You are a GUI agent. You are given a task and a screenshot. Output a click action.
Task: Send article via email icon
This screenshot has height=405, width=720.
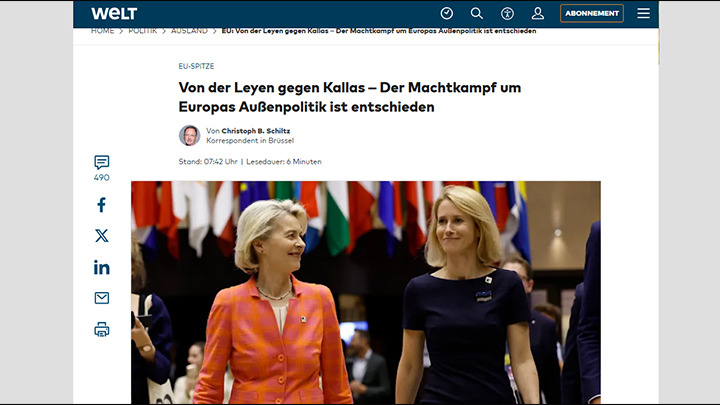click(x=101, y=298)
